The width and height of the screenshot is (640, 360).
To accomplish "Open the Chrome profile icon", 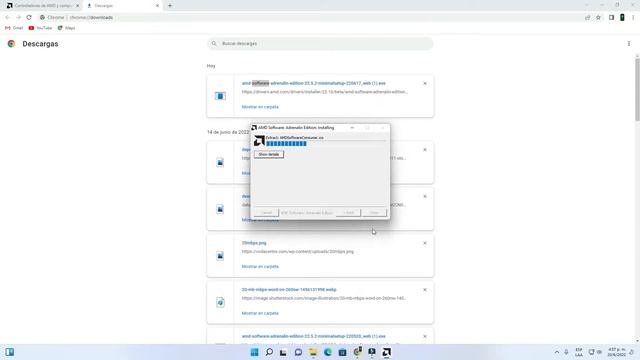I will click(x=622, y=18).
